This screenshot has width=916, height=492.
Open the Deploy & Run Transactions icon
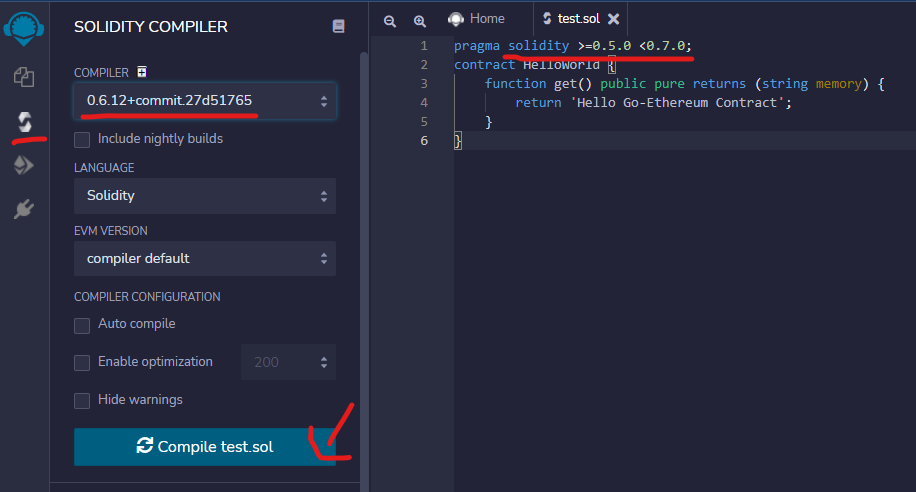[x=24, y=165]
